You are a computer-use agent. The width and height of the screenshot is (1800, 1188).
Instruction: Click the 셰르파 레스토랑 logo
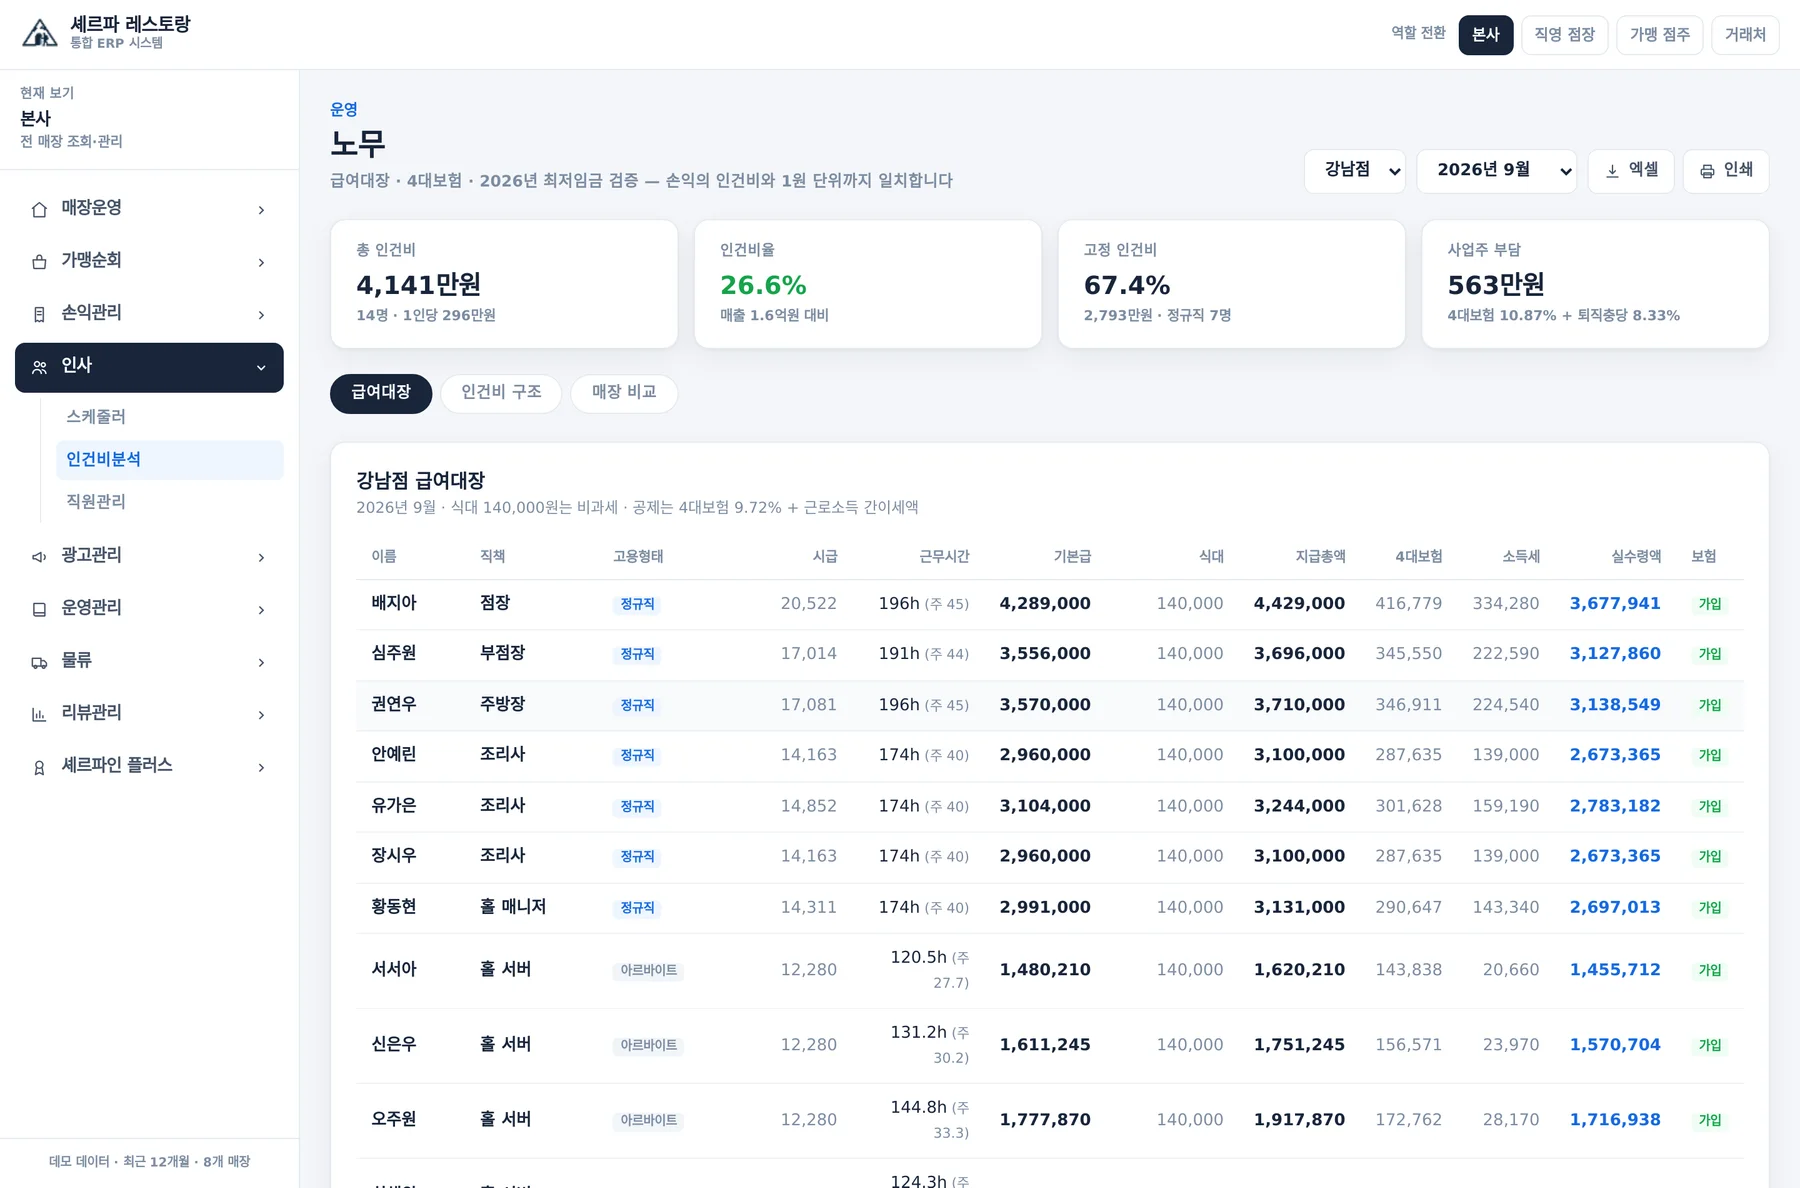click(40, 34)
